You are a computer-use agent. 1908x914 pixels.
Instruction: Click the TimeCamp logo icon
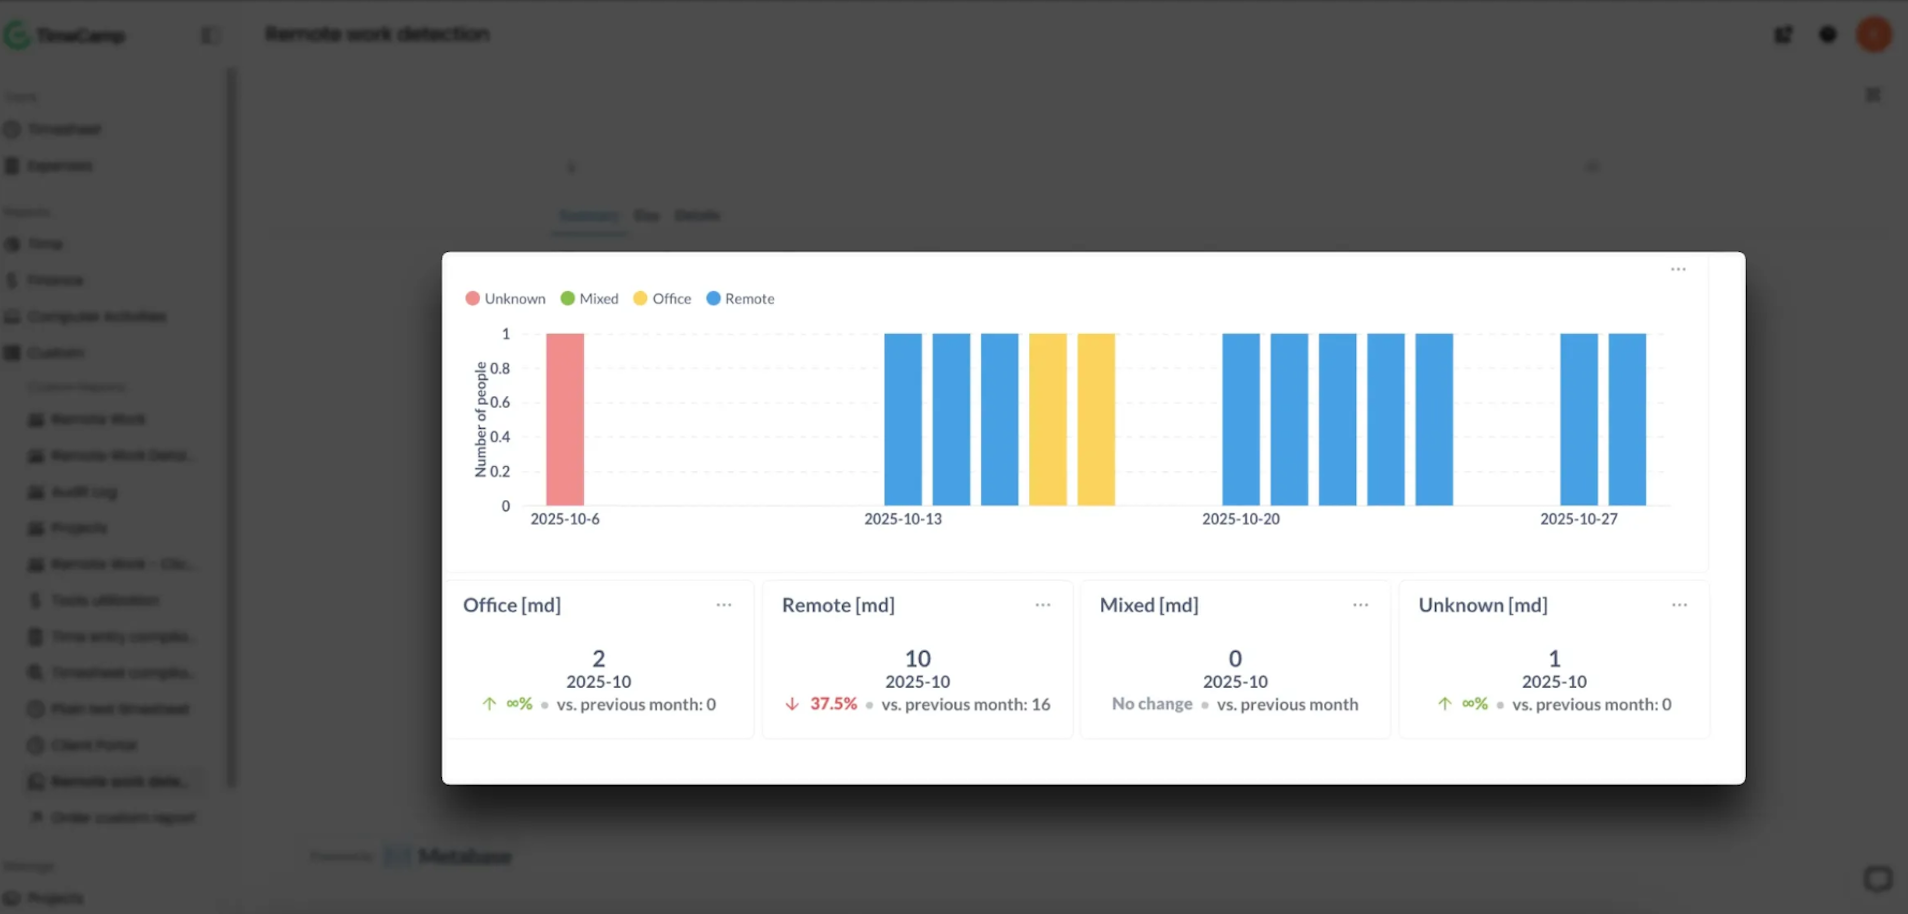click(17, 35)
